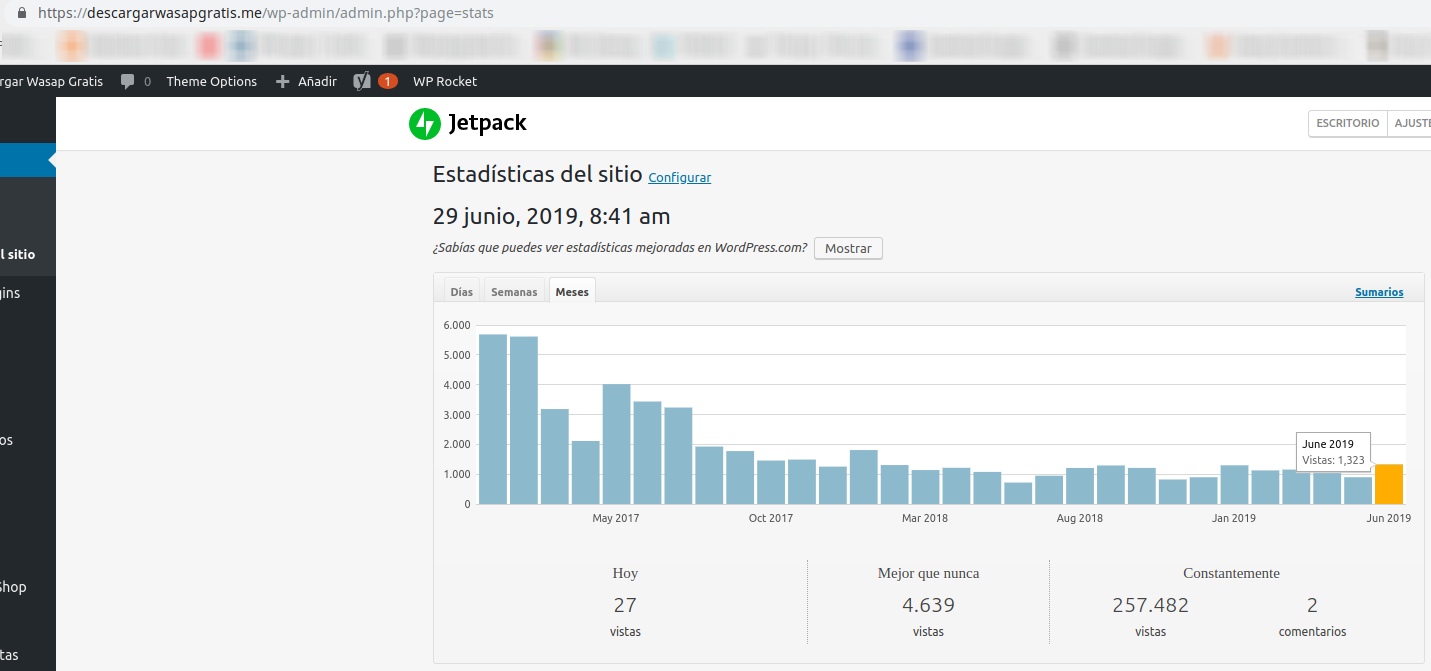The height and width of the screenshot is (671, 1431).
Task: Click the 257.482 total views value
Action: click(1150, 605)
